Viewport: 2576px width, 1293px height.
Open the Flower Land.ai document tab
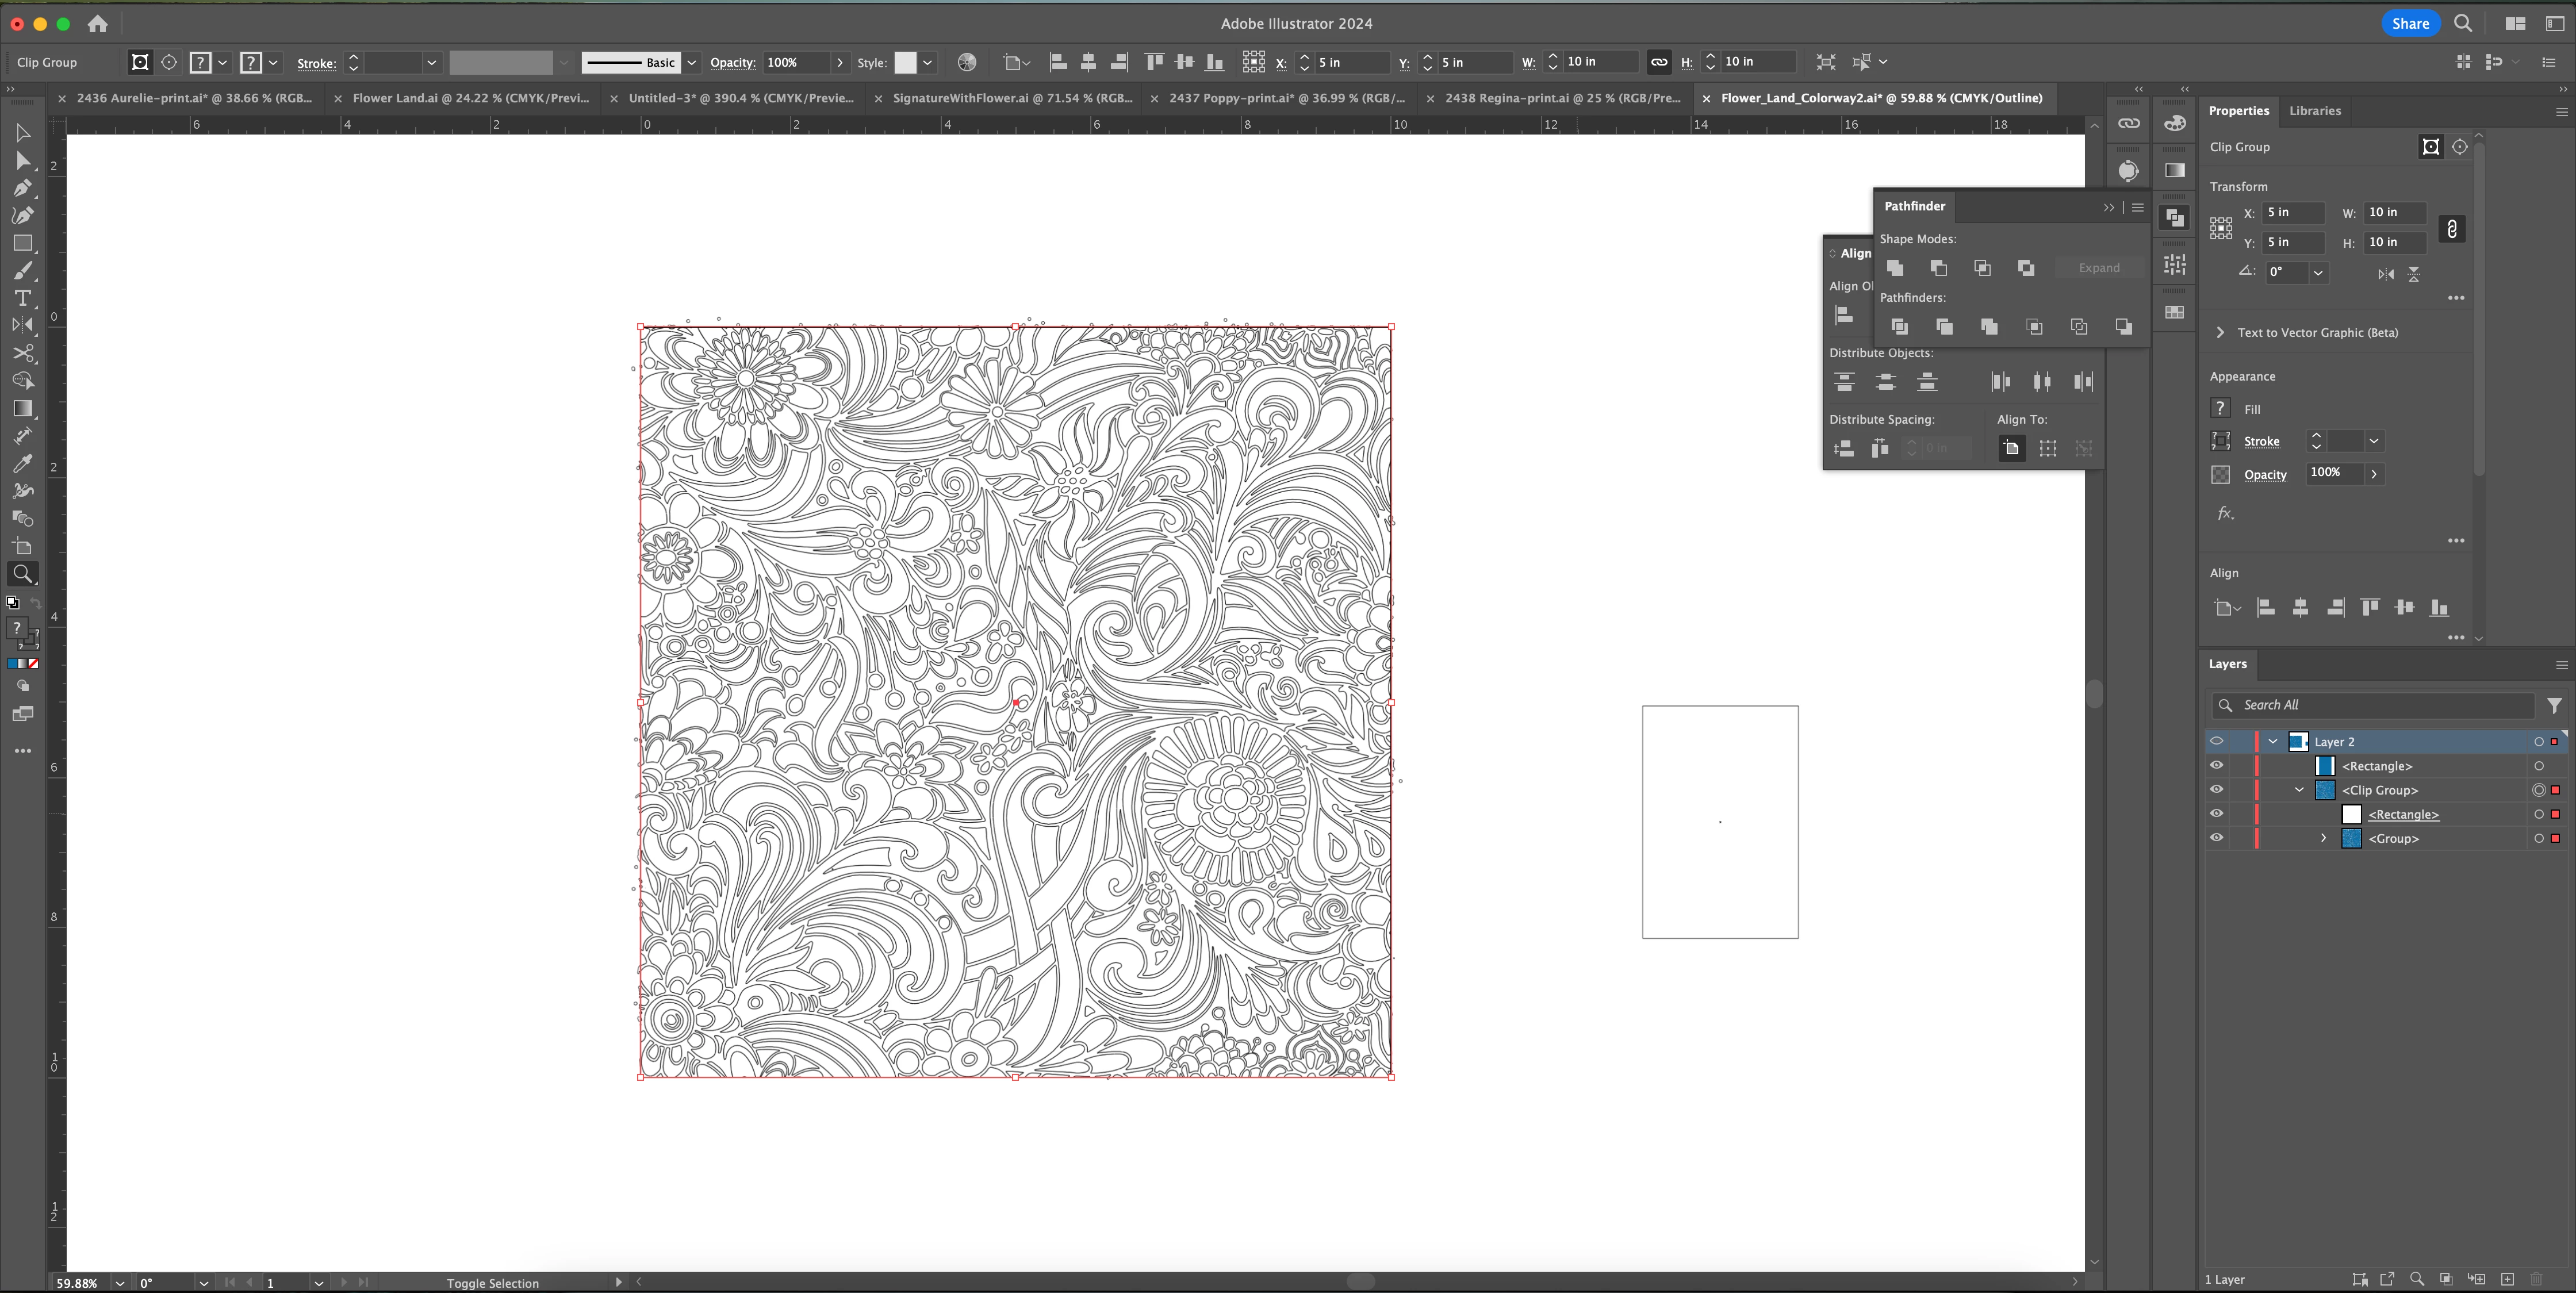tap(470, 98)
